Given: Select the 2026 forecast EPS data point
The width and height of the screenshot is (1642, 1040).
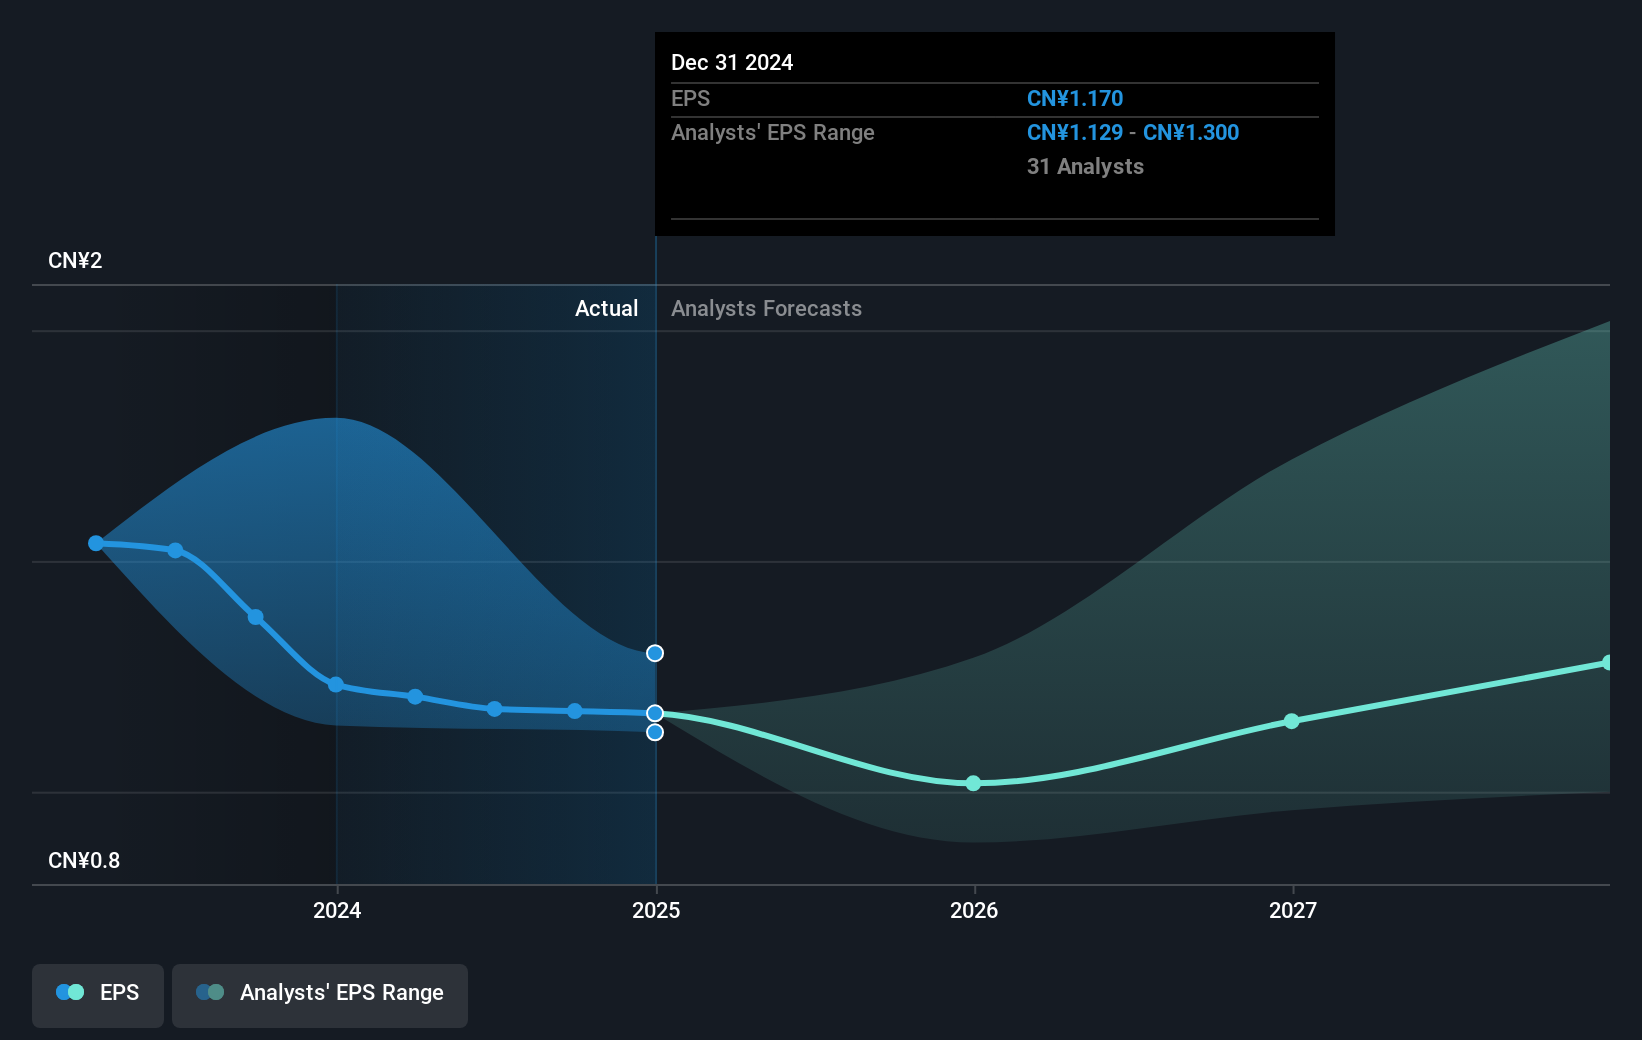Looking at the screenshot, I should tap(974, 783).
